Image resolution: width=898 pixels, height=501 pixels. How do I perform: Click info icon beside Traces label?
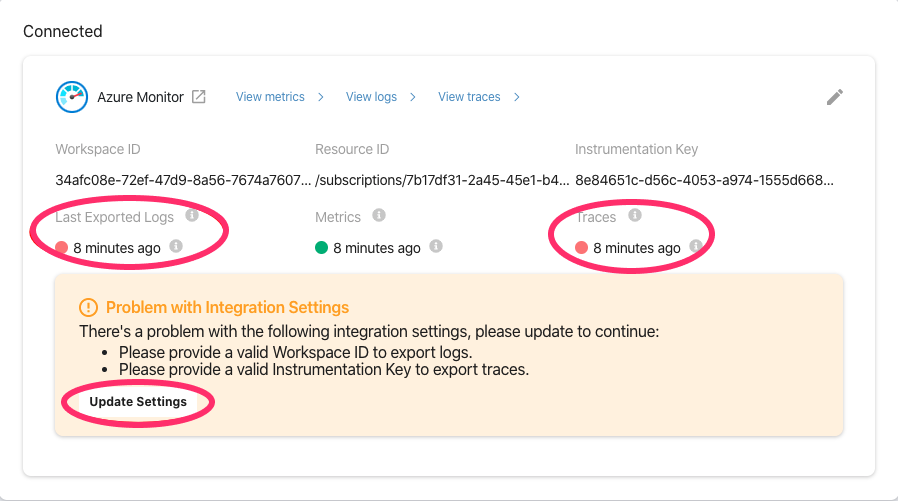coord(635,215)
